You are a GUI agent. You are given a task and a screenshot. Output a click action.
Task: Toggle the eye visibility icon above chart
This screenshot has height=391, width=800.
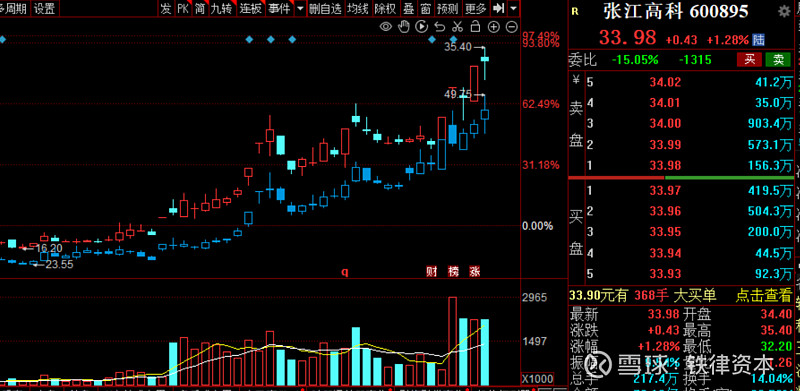point(386,27)
